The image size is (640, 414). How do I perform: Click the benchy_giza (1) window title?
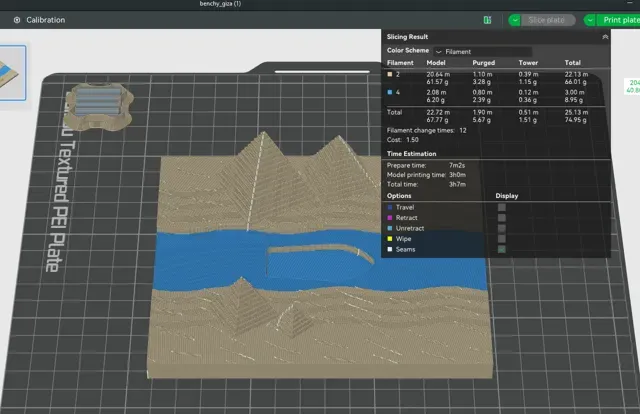click(x=220, y=4)
